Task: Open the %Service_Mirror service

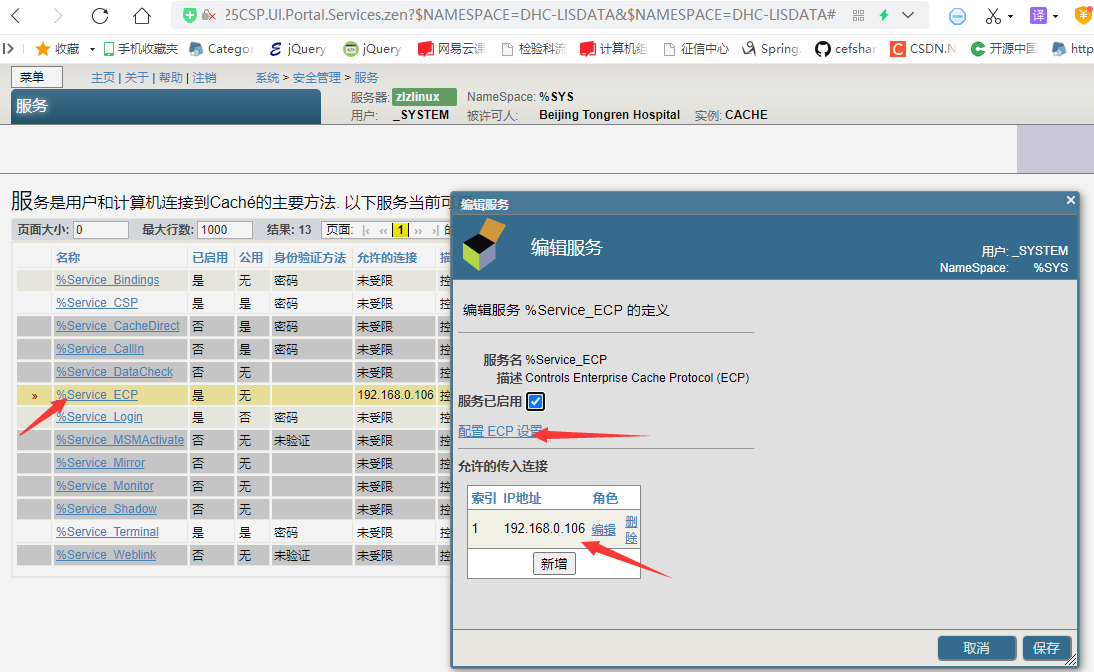Action: point(100,463)
